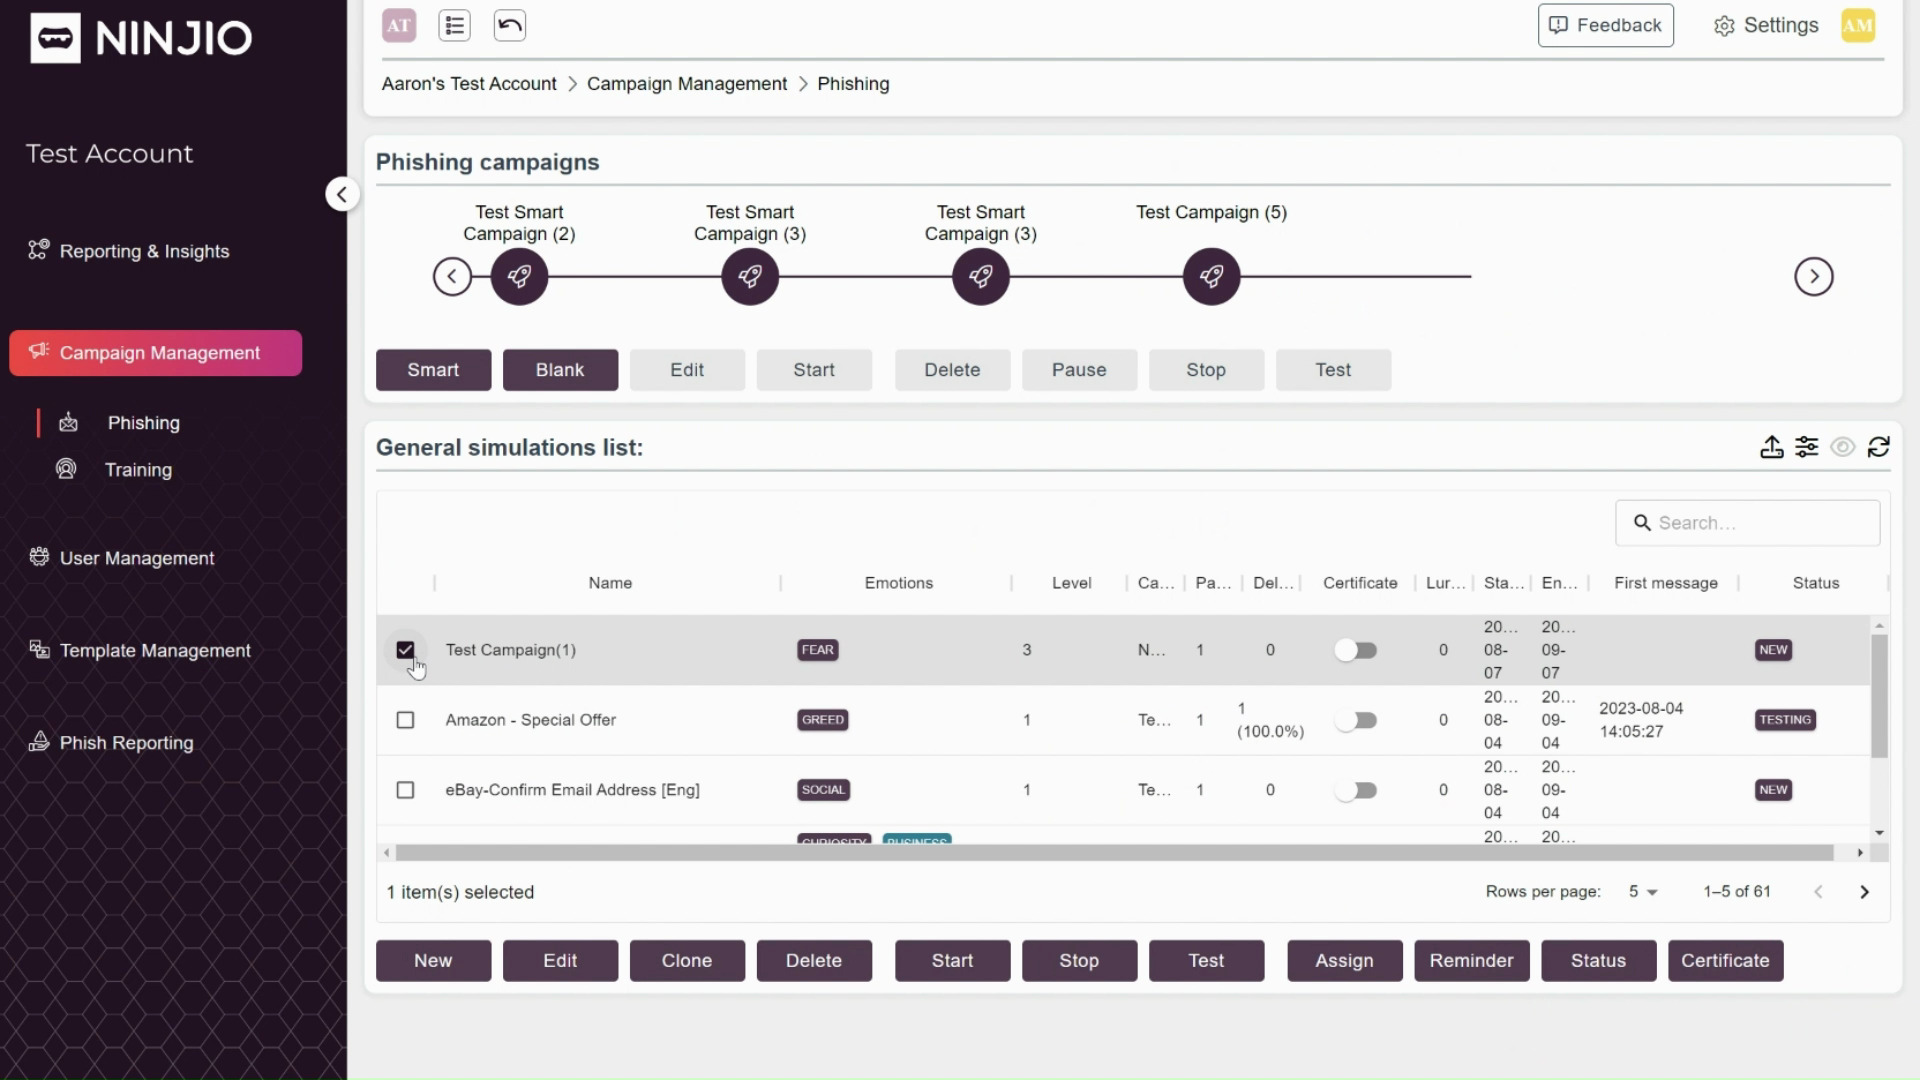Select the Test Smart Campaign (2) rocket icon
Viewport: 1920px width, 1080px height.
(519, 277)
